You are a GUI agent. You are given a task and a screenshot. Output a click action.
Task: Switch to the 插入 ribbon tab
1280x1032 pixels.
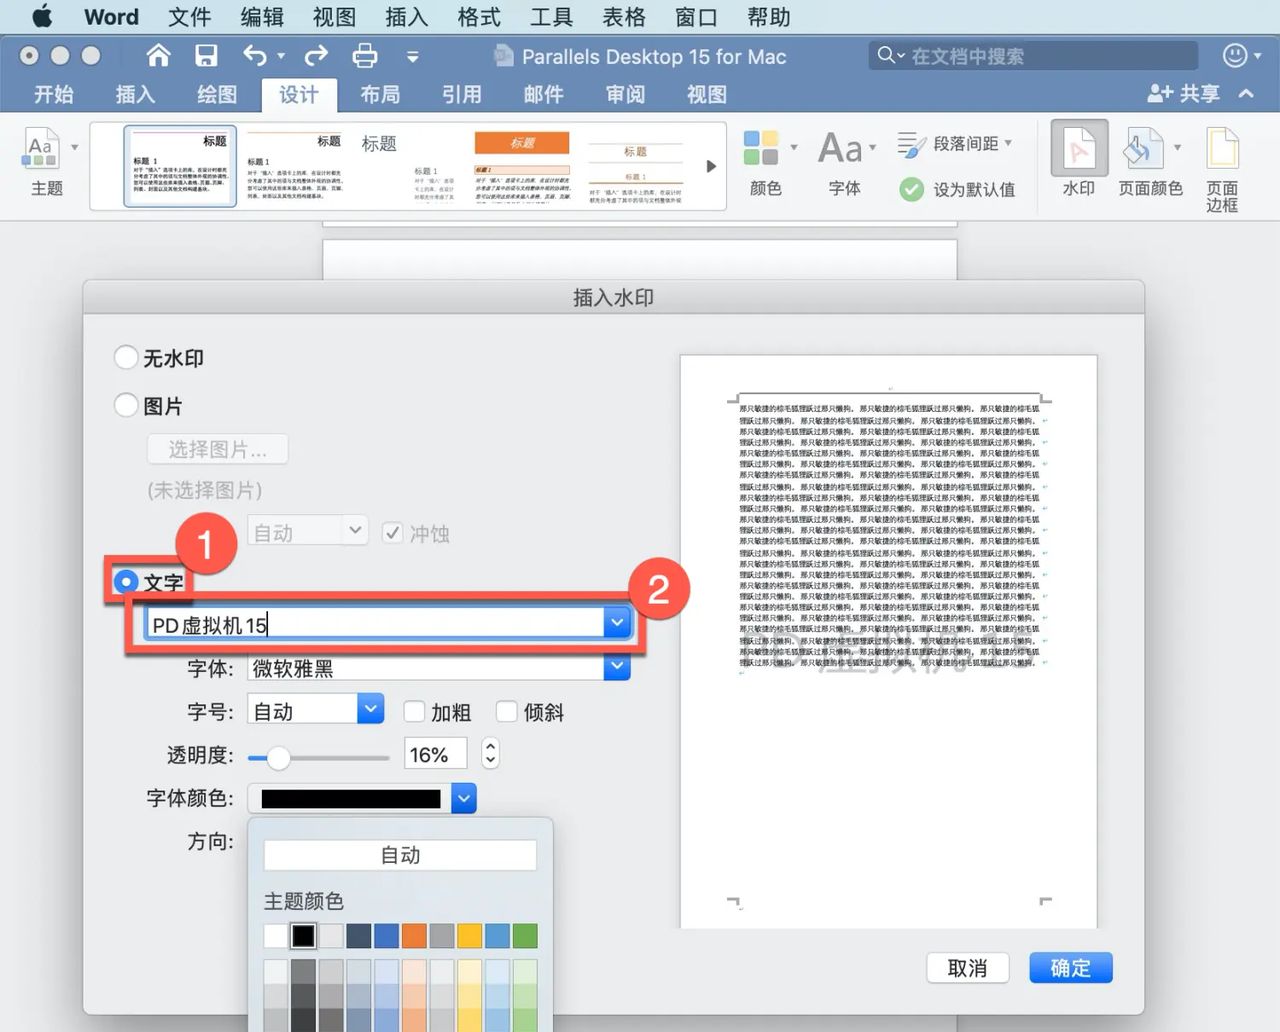134,94
